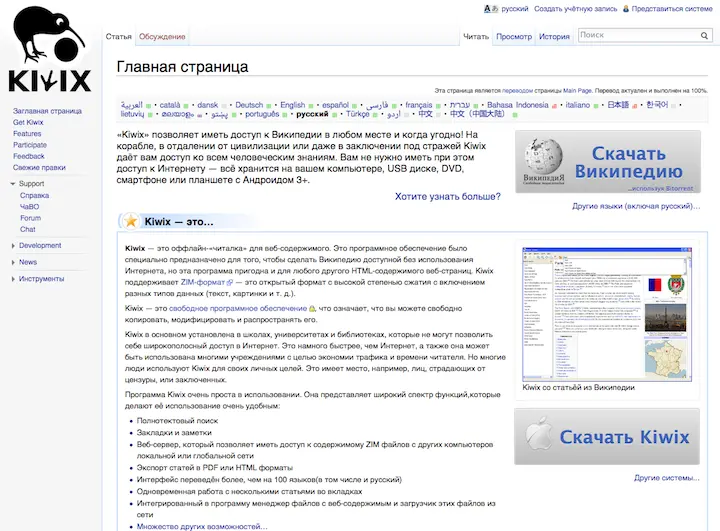Open Features sidebar link
This screenshot has height=531, width=720.
coord(27,134)
